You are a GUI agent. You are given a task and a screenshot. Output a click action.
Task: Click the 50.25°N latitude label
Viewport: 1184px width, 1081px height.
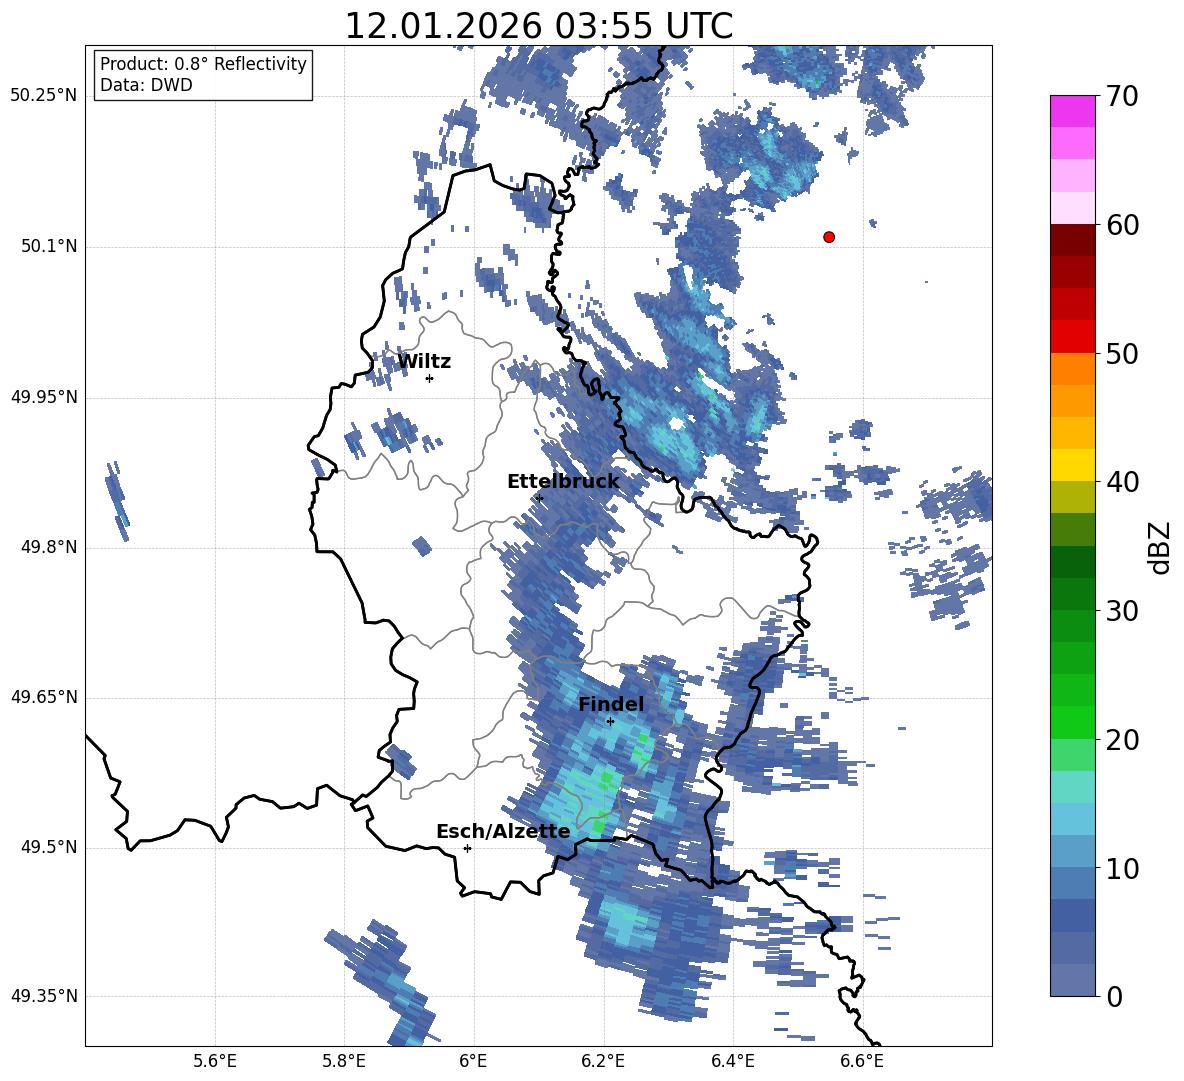tap(44, 96)
